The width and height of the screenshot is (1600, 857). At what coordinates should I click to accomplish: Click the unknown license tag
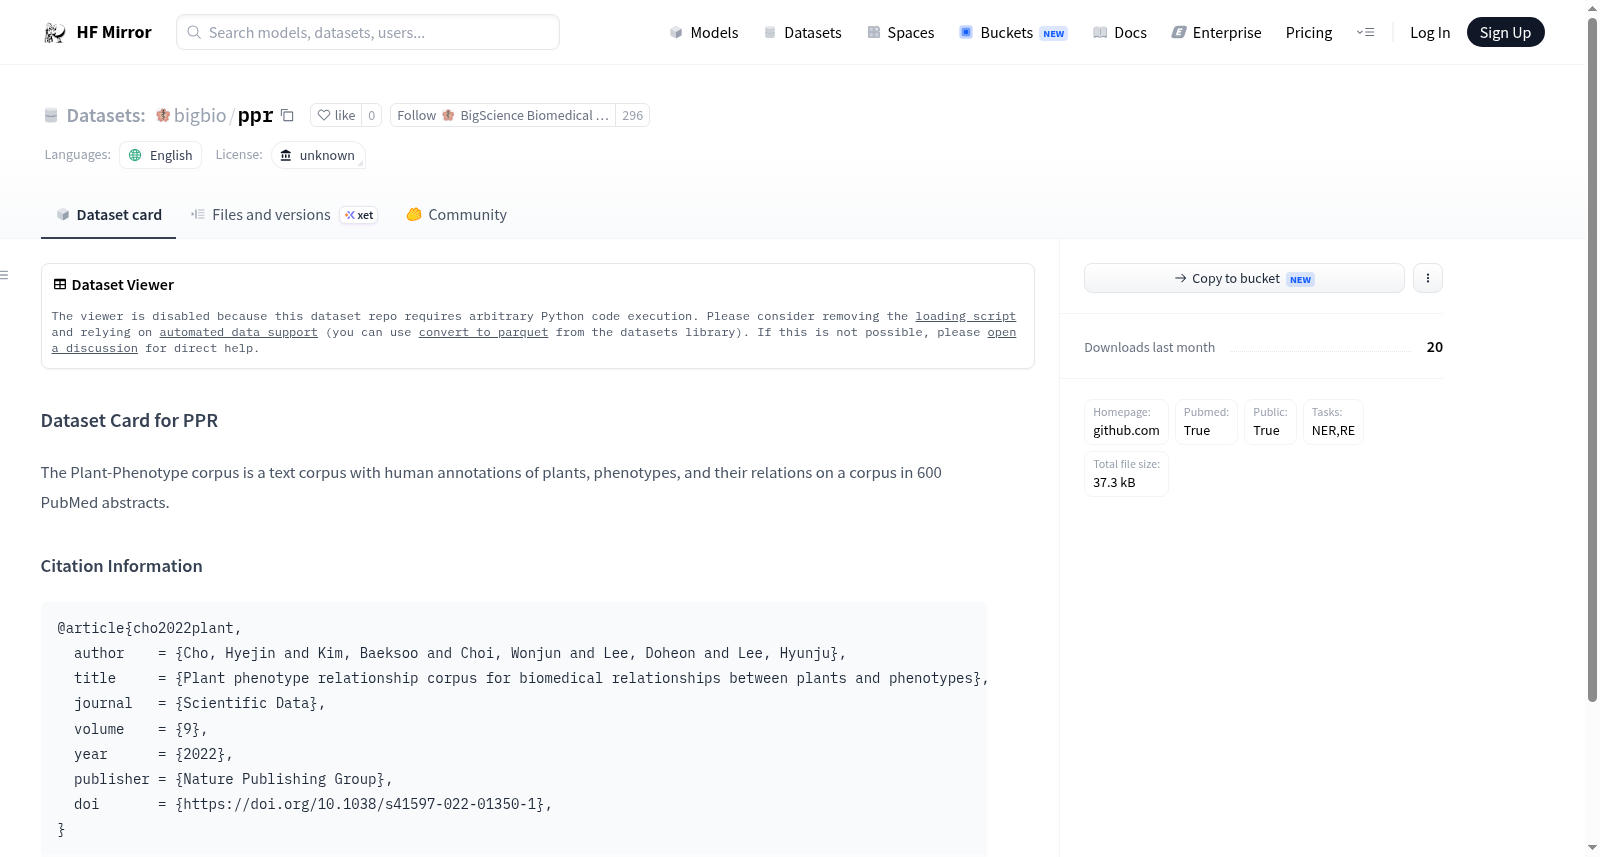(318, 155)
